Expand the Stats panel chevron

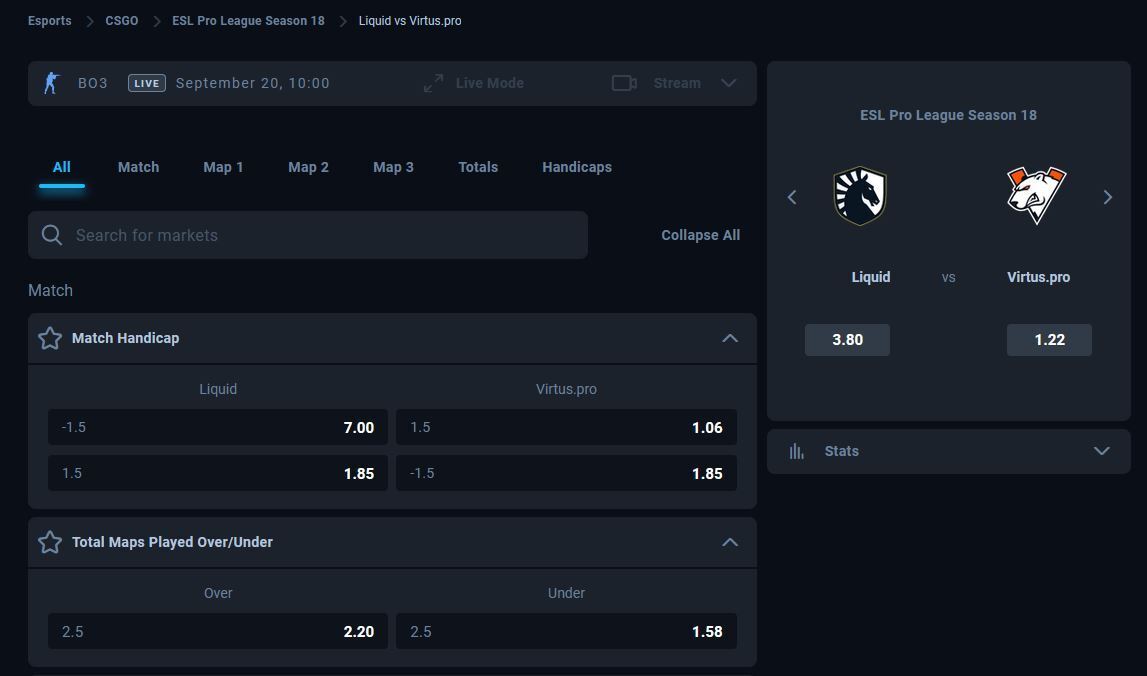[1102, 451]
